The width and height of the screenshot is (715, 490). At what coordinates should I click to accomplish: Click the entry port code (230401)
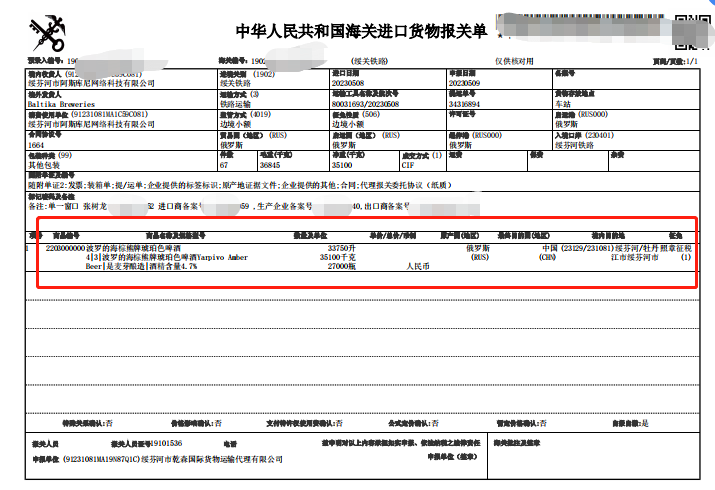[599, 135]
